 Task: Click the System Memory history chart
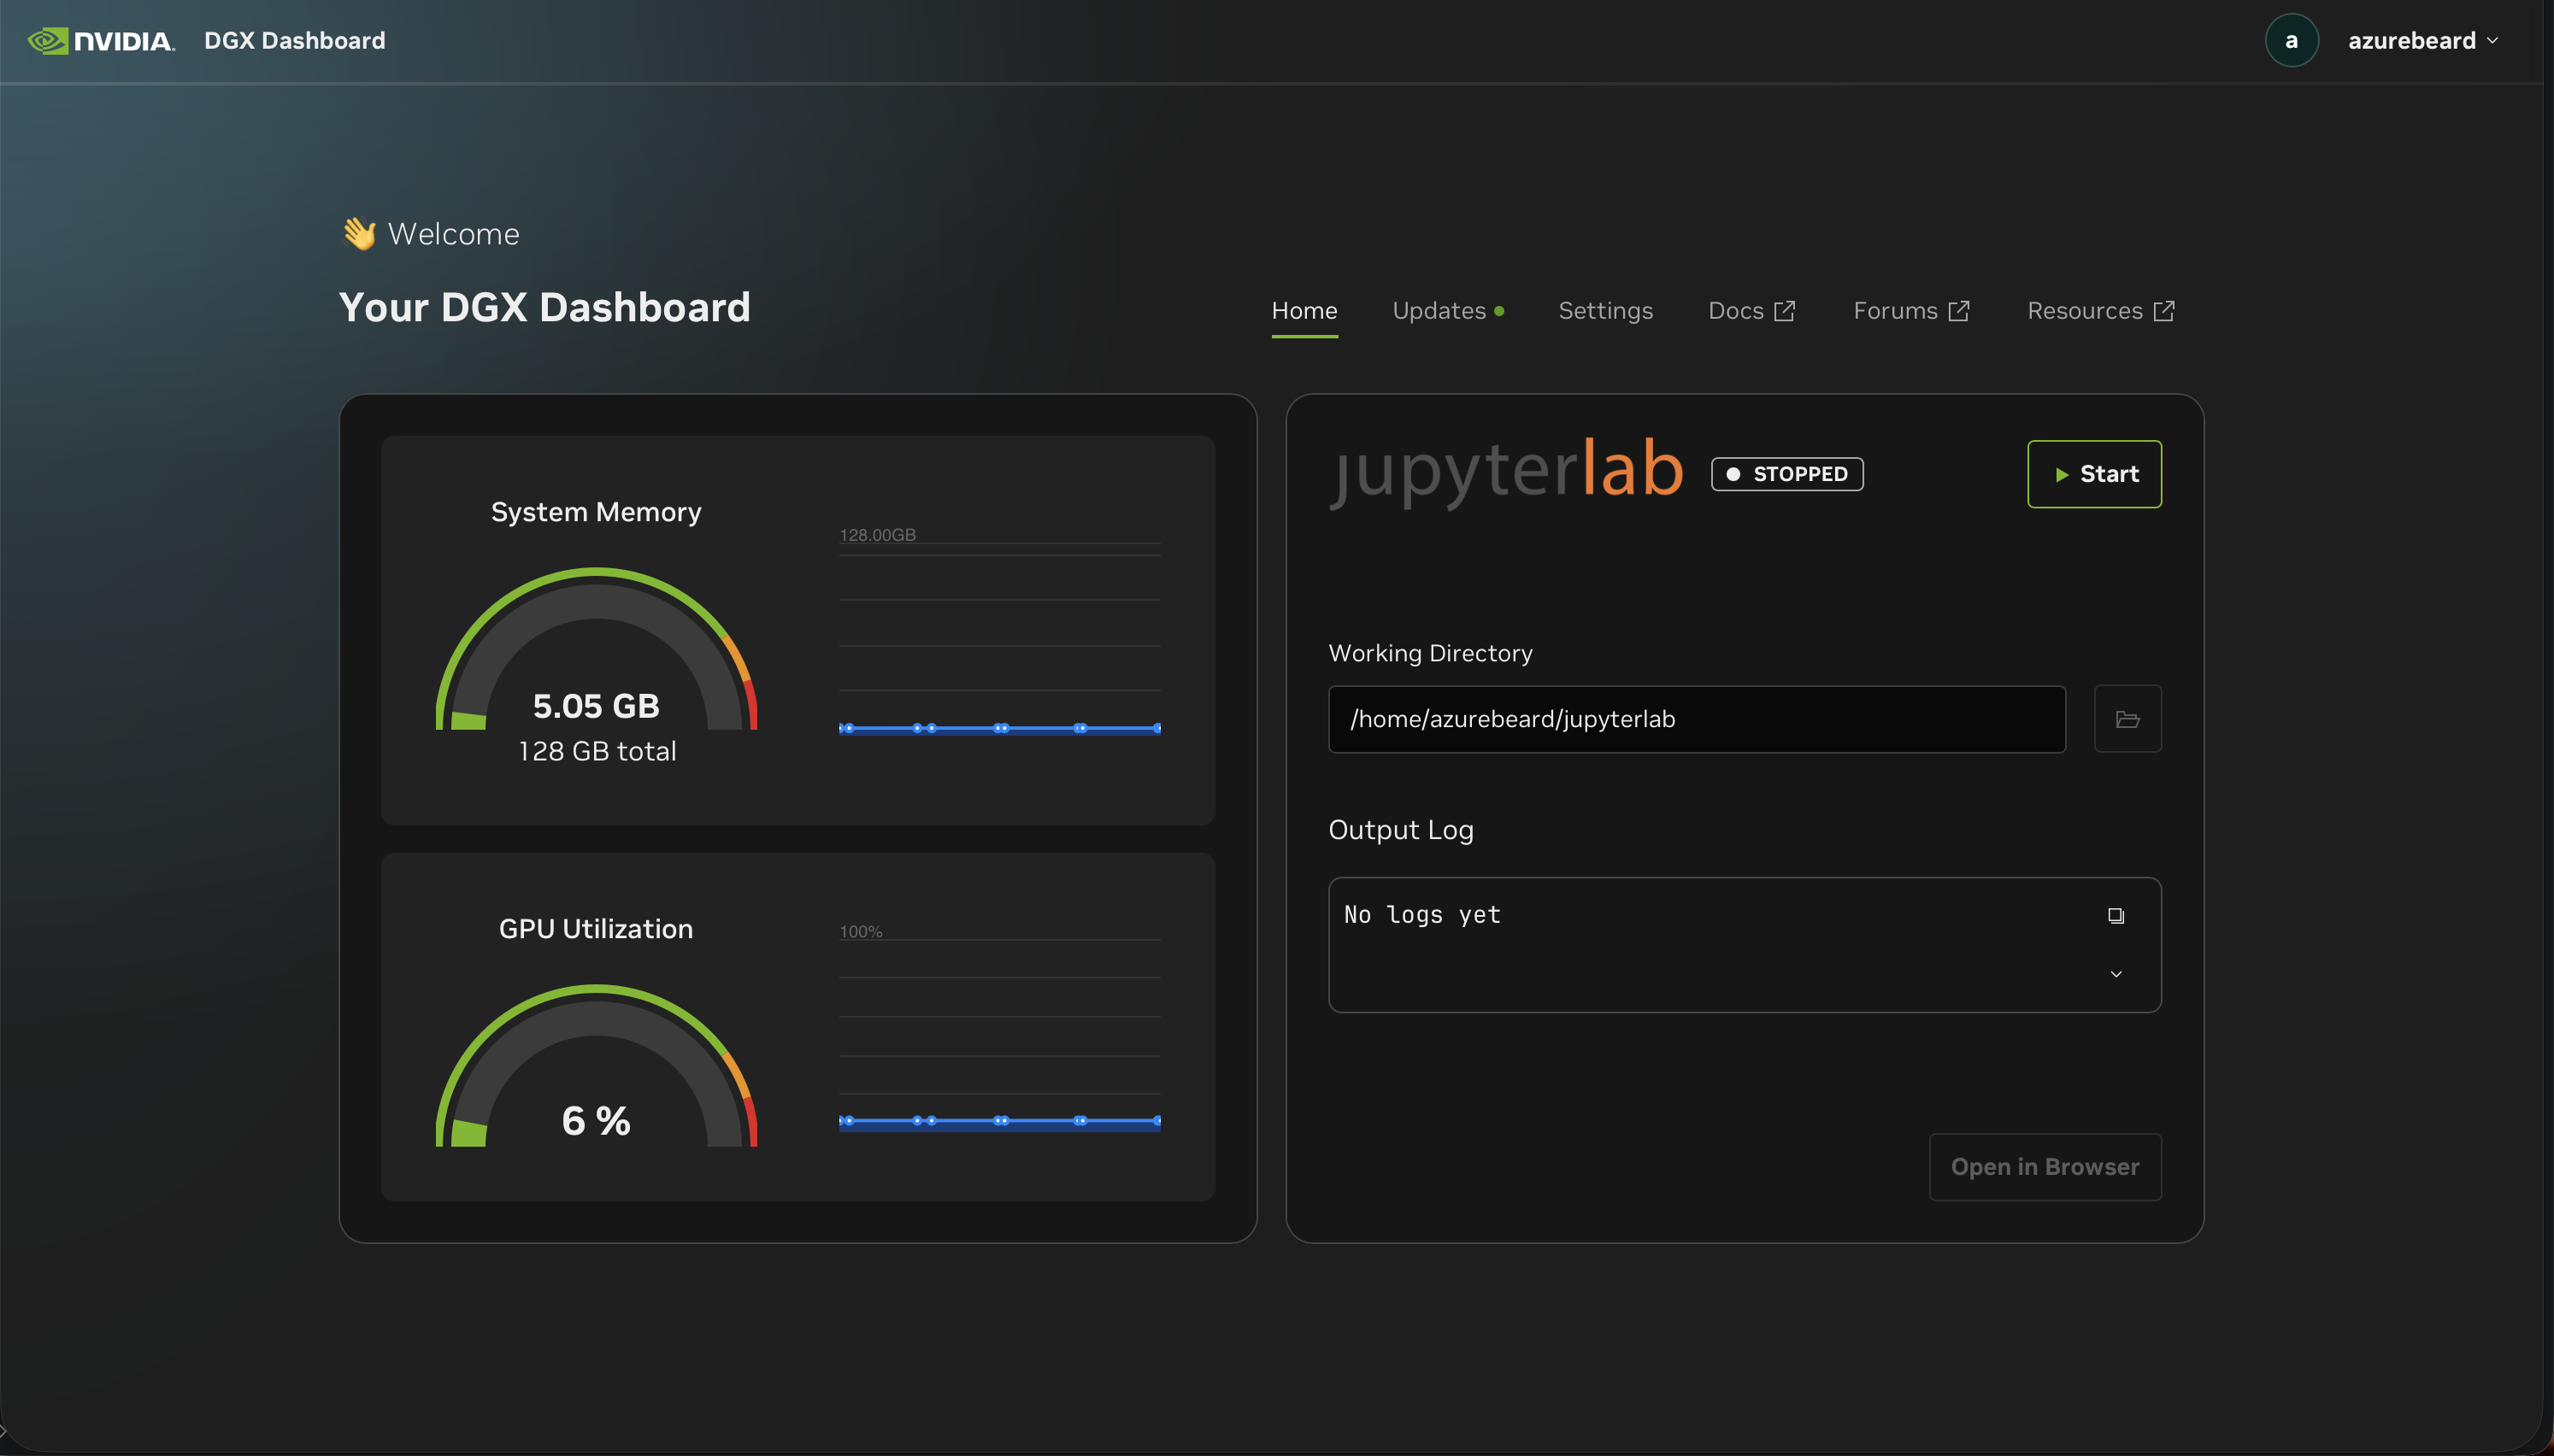[x=1000, y=632]
